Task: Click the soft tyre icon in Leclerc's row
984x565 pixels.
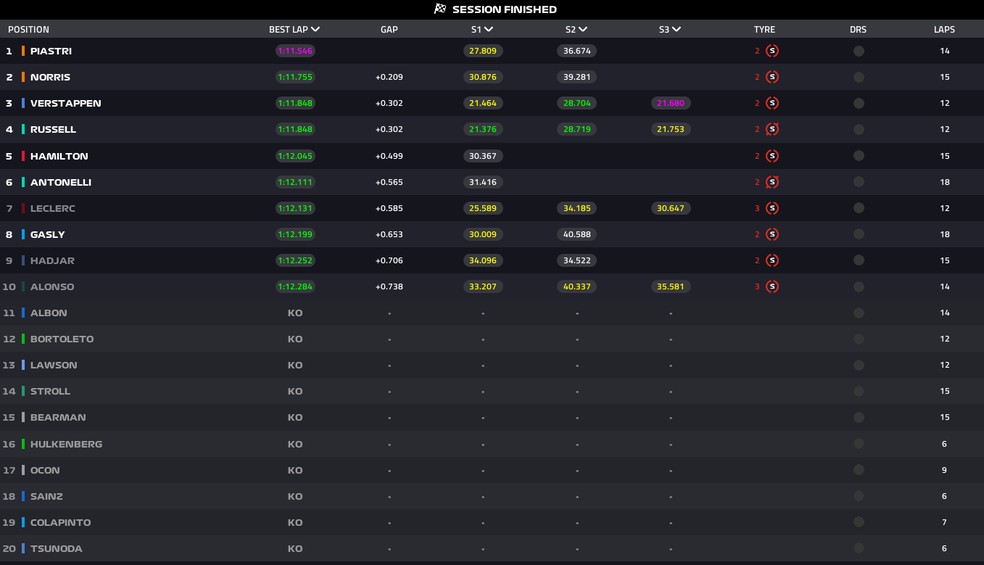Action: point(773,208)
